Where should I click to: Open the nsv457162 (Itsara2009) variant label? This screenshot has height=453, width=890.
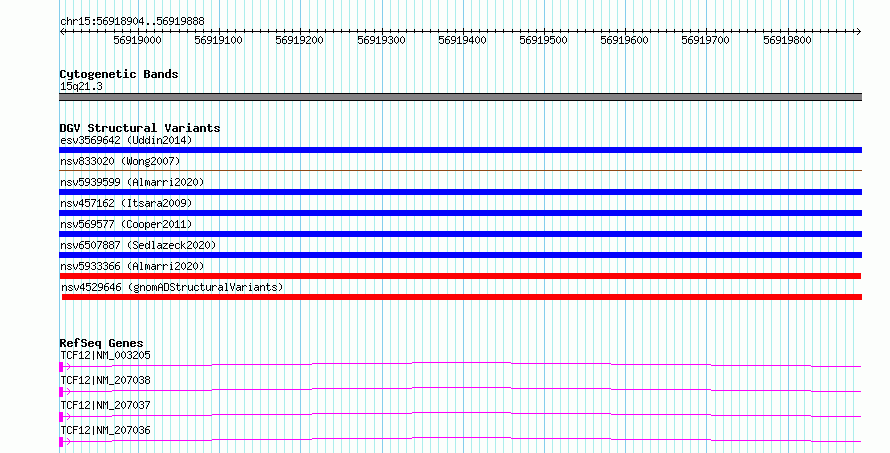[x=126, y=203]
